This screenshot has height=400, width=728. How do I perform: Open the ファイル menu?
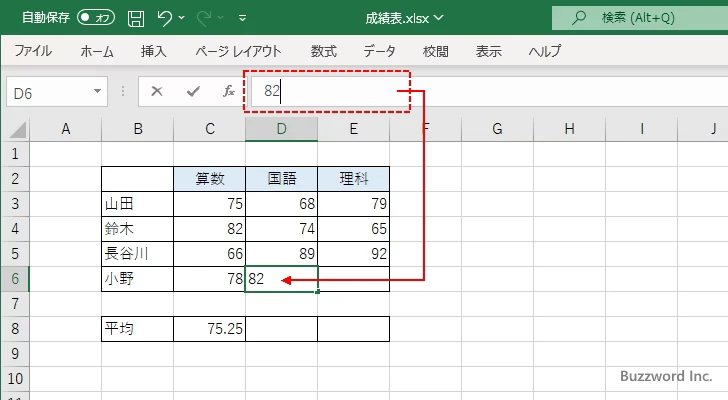[x=33, y=51]
